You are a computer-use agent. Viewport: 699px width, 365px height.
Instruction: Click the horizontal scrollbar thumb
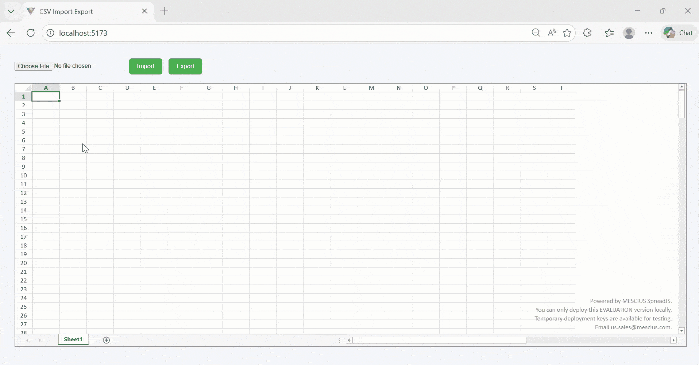(440, 340)
